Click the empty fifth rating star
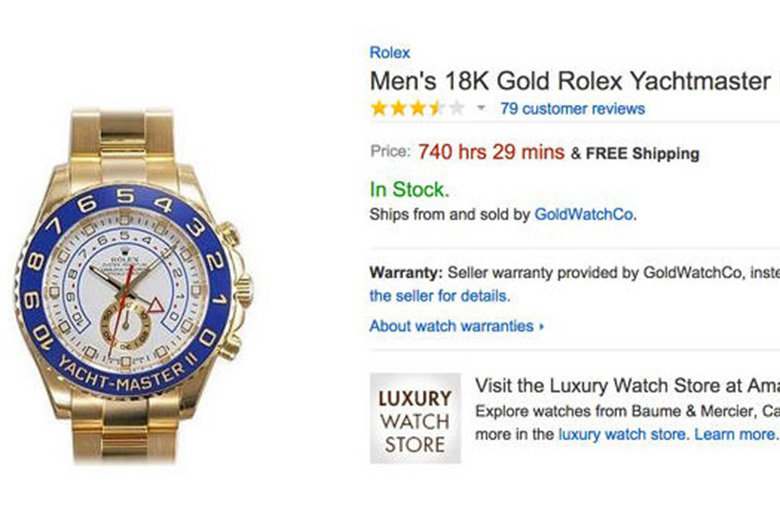Screen dimensions: 780x520 pyautogui.click(x=456, y=108)
